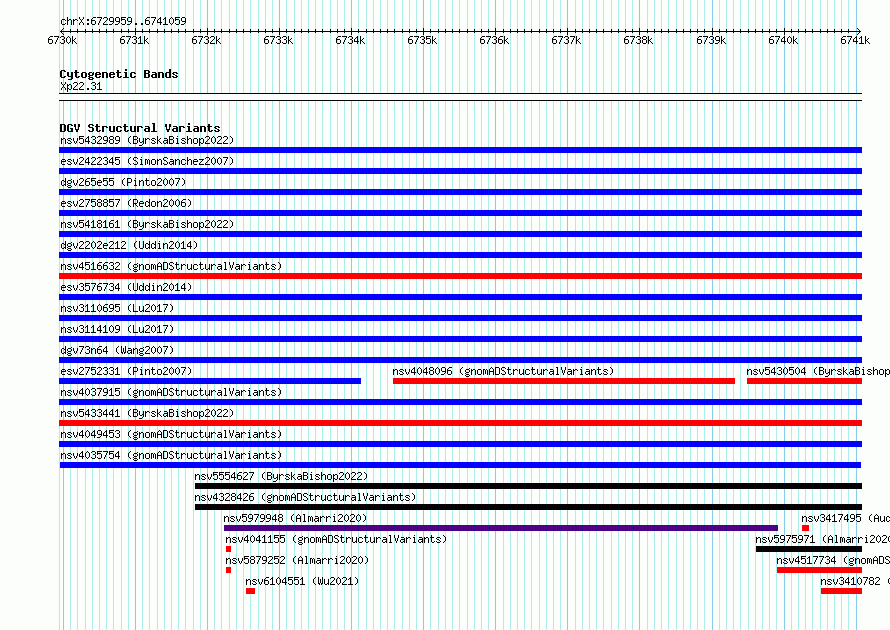The image size is (890, 630).
Task: Click the 6739k ruler position label
Action: (x=711, y=40)
